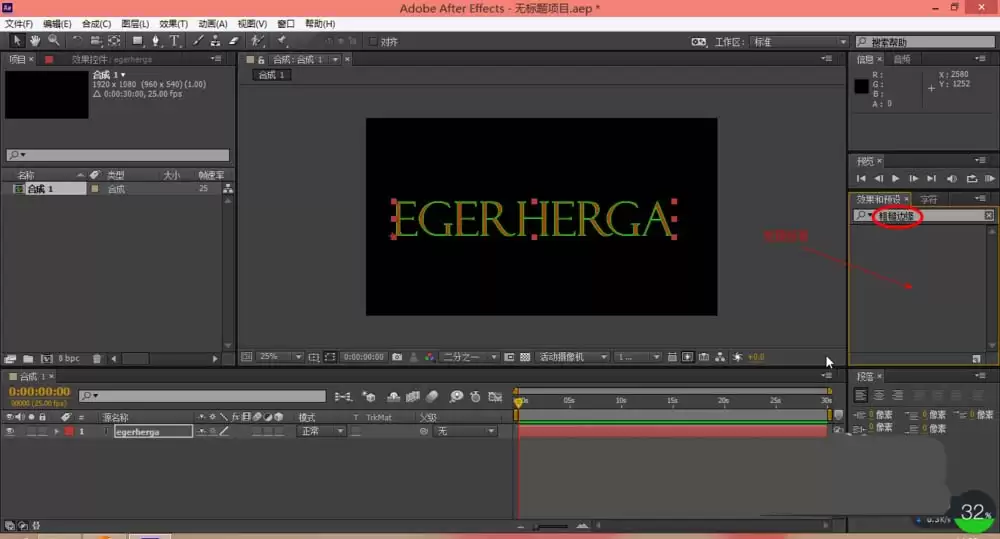
Task: Open the 25% magnification dropdown
Action: pos(281,357)
